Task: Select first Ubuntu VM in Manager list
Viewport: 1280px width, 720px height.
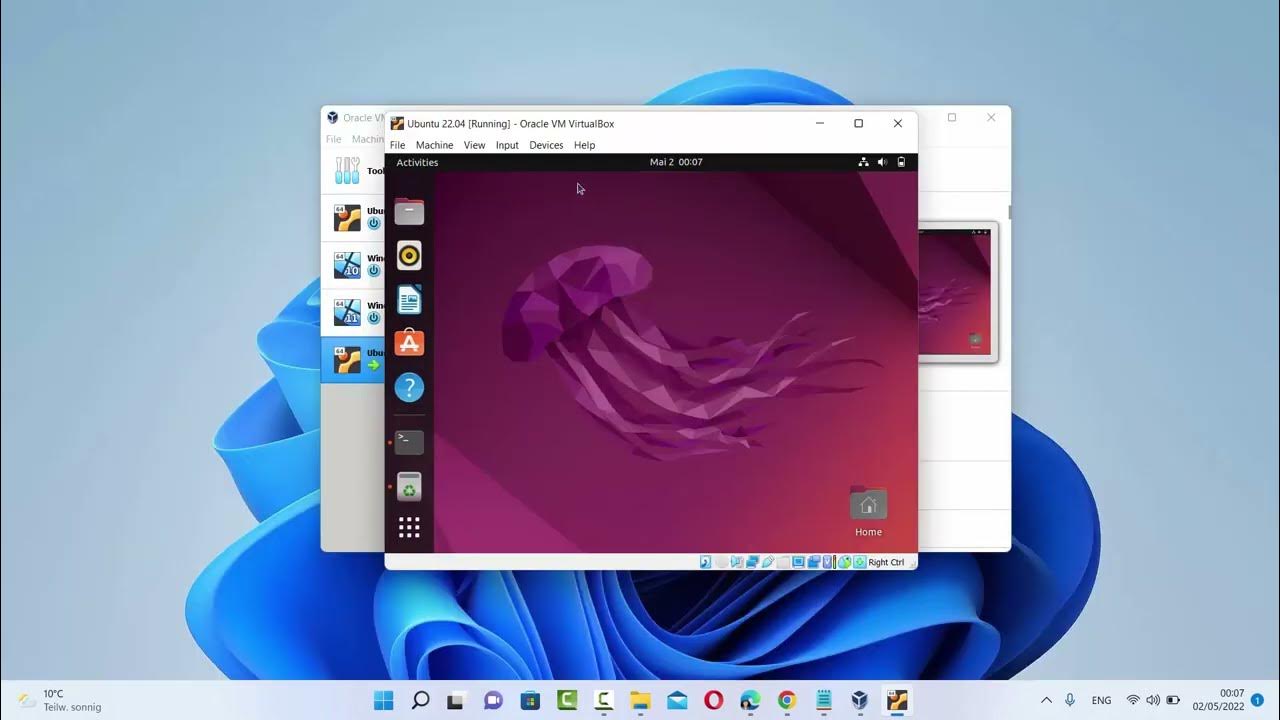Action: (x=353, y=217)
